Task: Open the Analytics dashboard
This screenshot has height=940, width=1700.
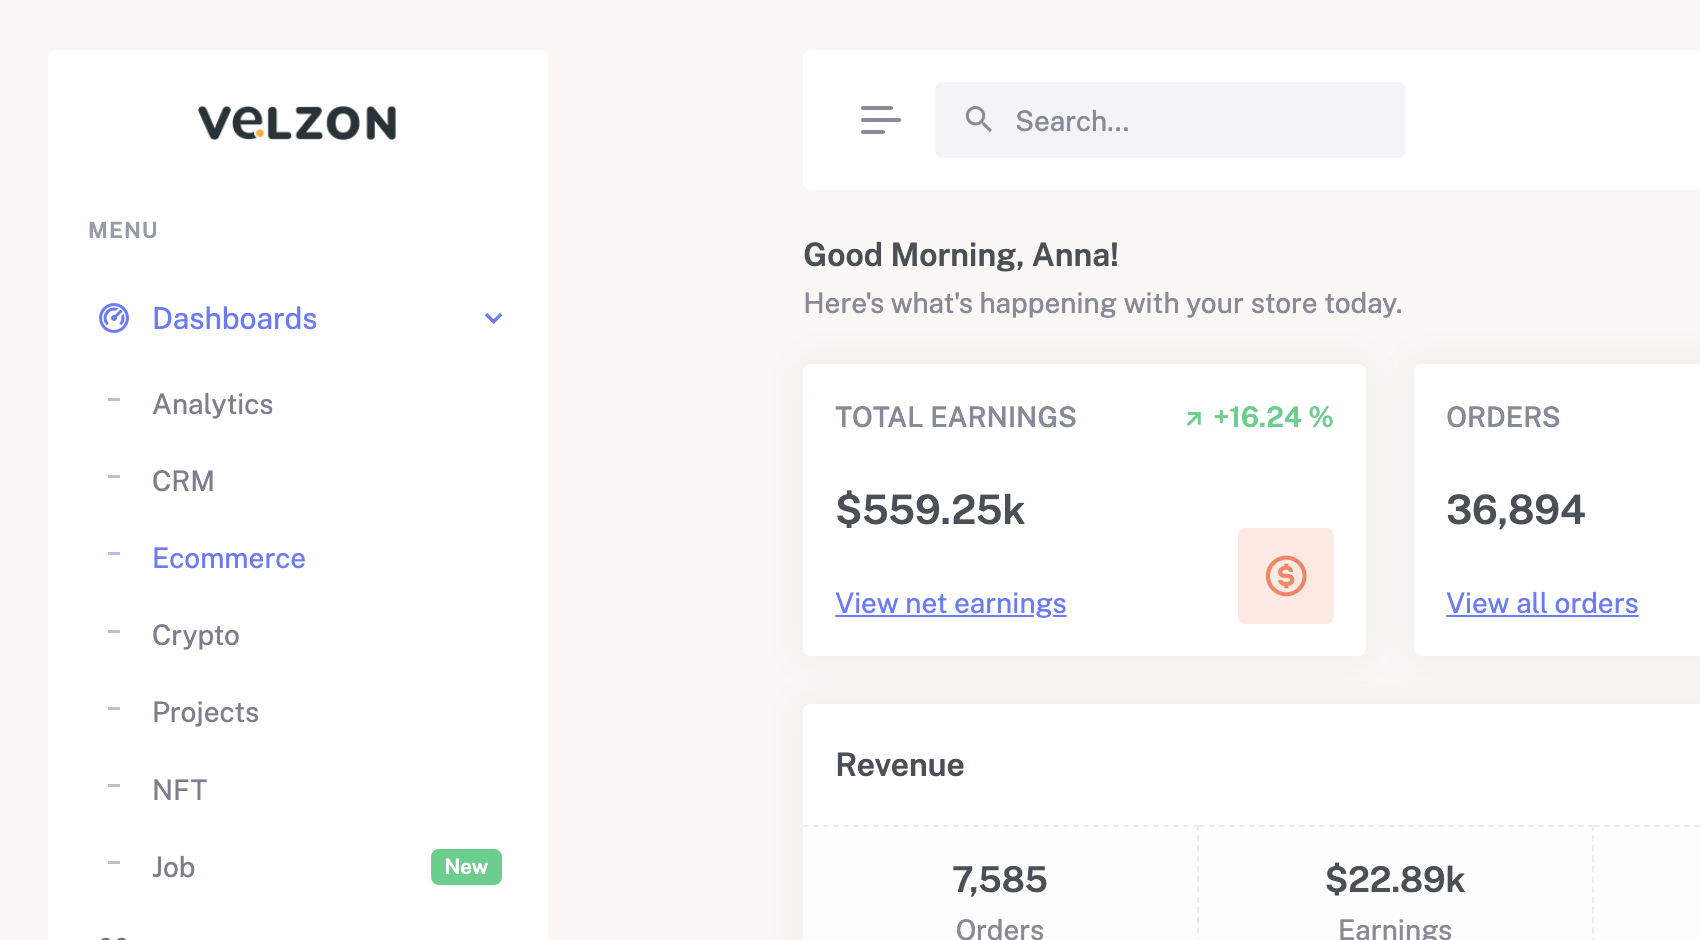Action: point(212,404)
